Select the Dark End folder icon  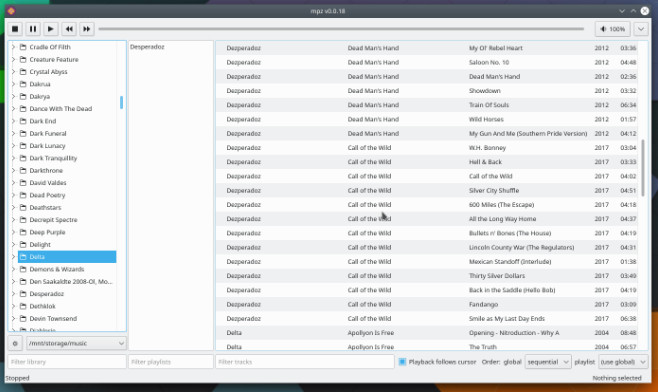pyautogui.click(x=24, y=121)
